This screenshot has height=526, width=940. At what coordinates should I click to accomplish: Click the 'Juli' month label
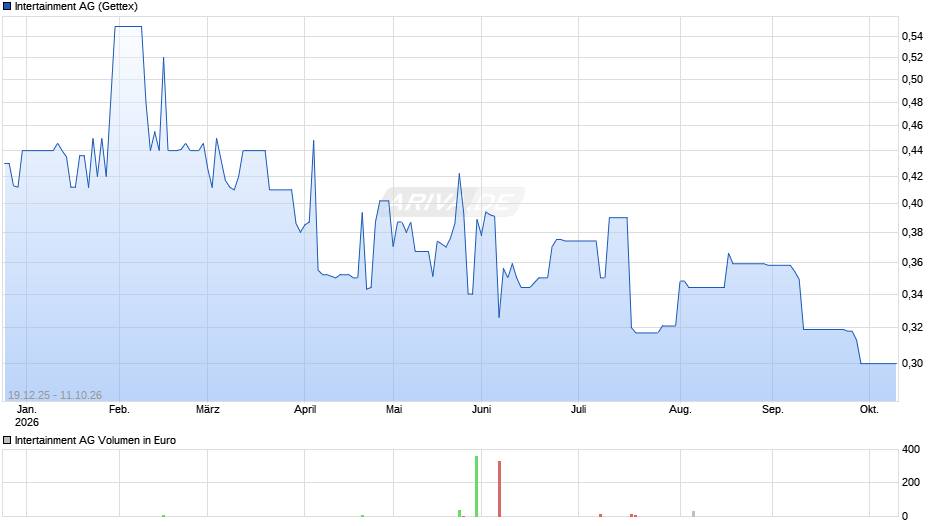(579, 410)
